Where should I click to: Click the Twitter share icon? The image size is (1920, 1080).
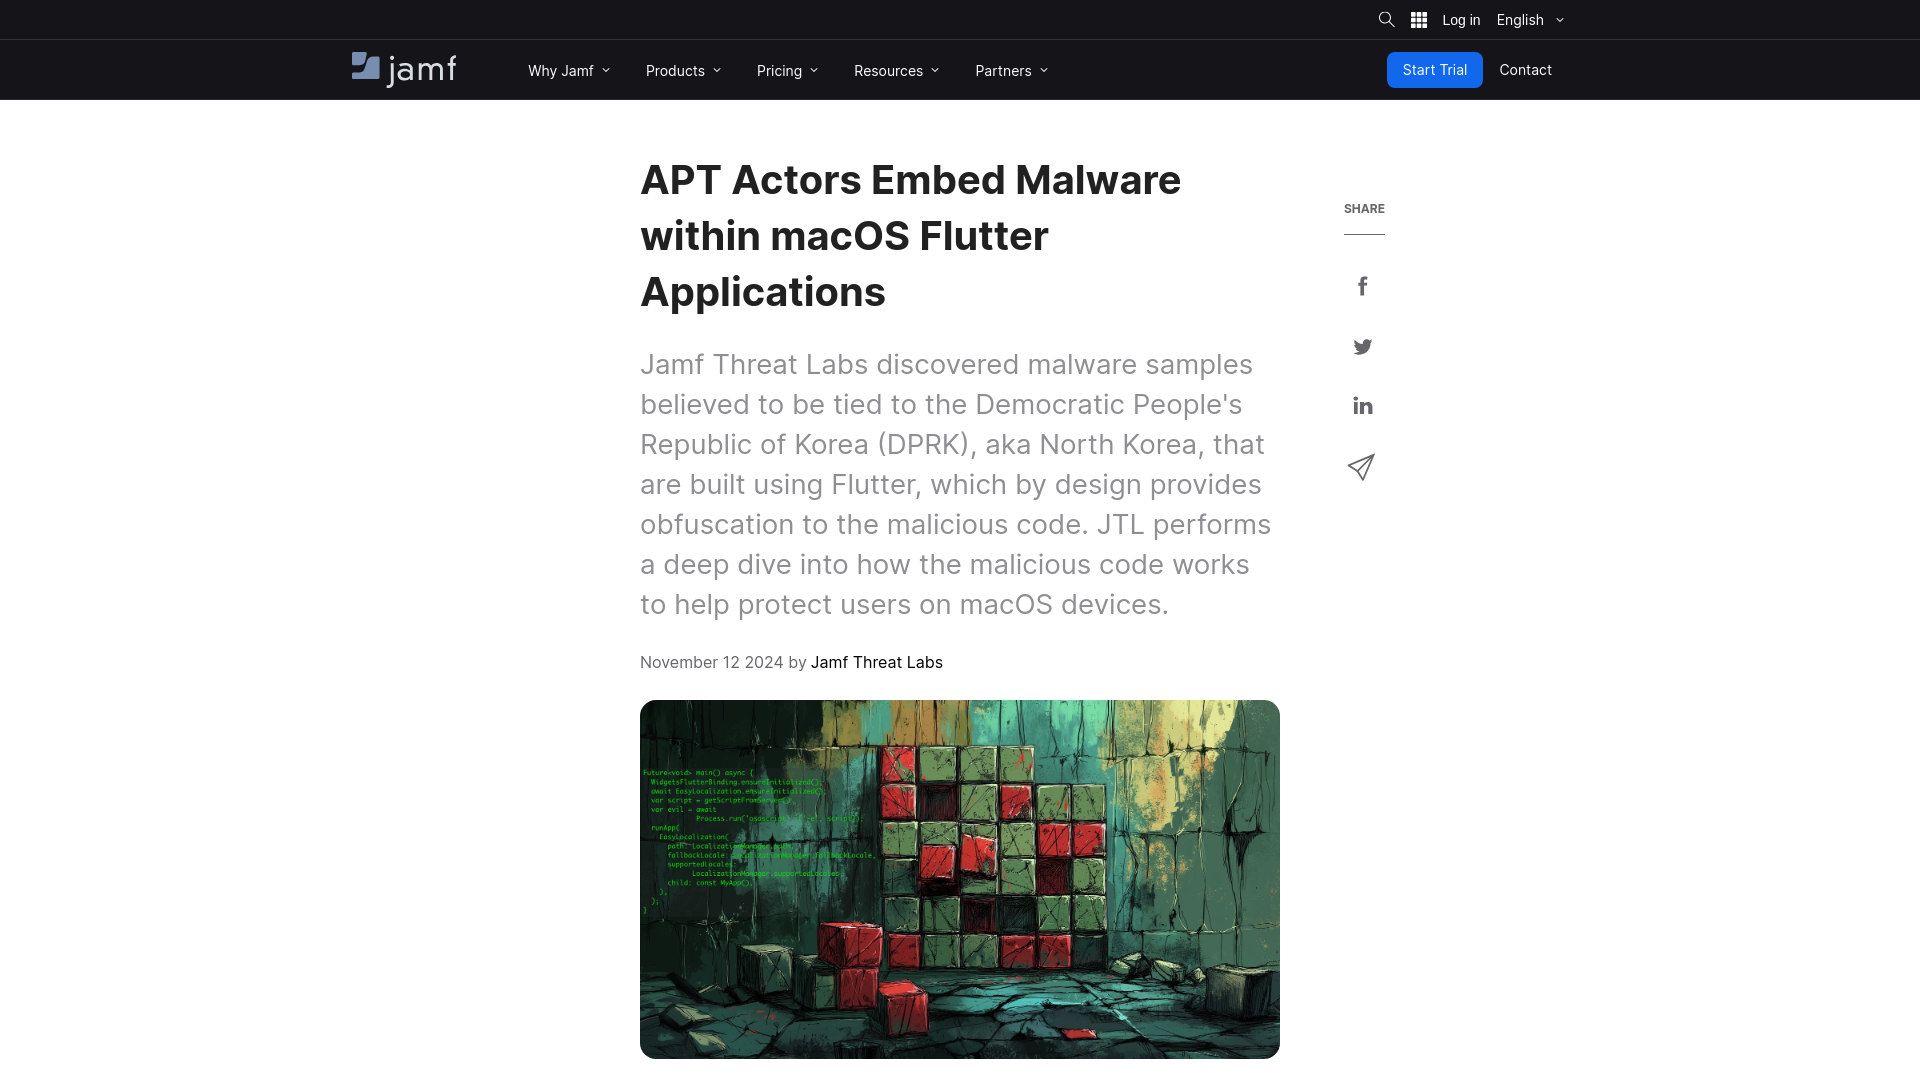pos(1362,345)
